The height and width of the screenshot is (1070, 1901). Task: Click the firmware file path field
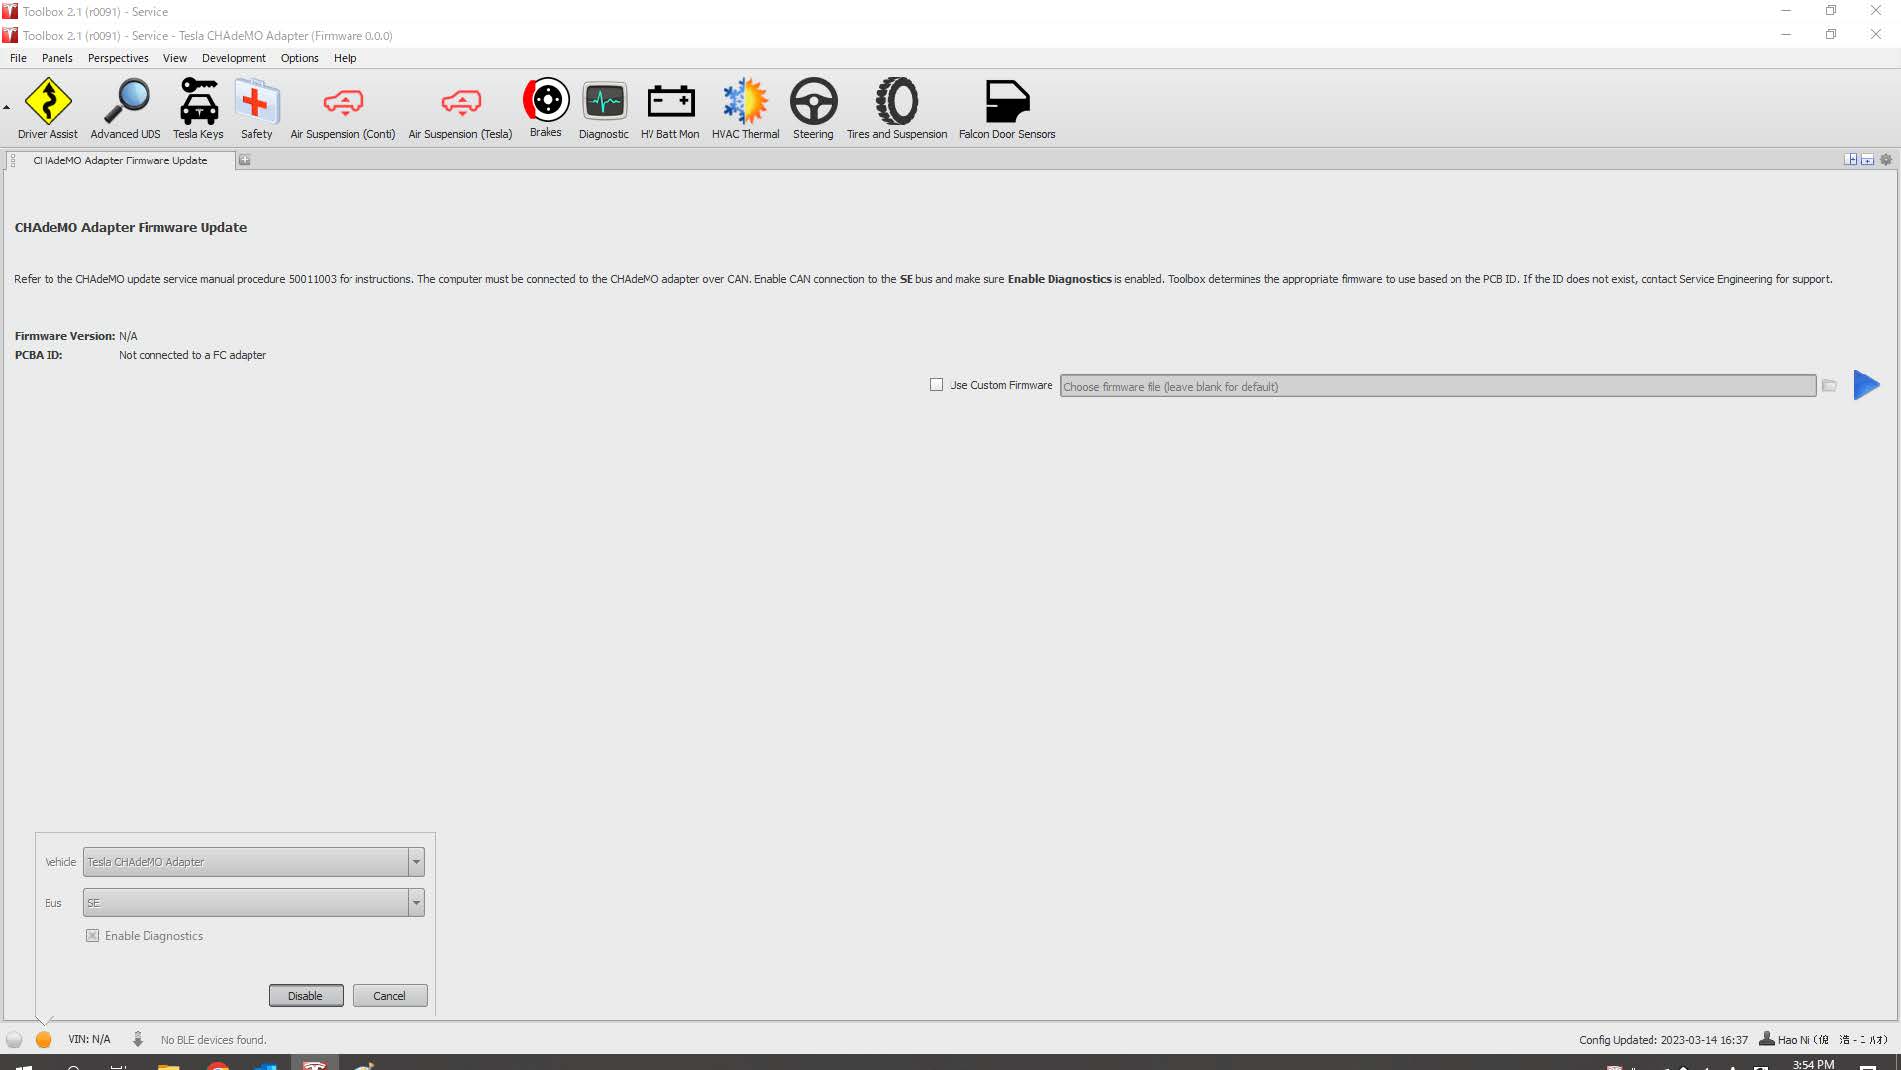tap(1437, 387)
